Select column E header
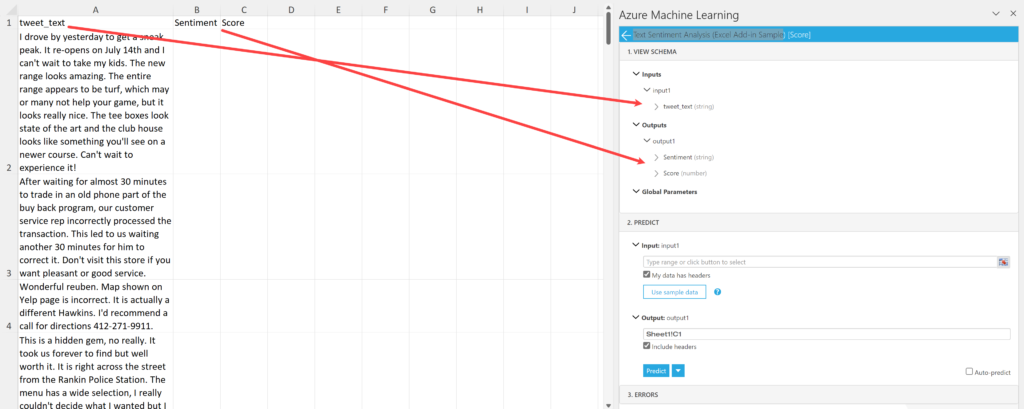 [338, 9]
